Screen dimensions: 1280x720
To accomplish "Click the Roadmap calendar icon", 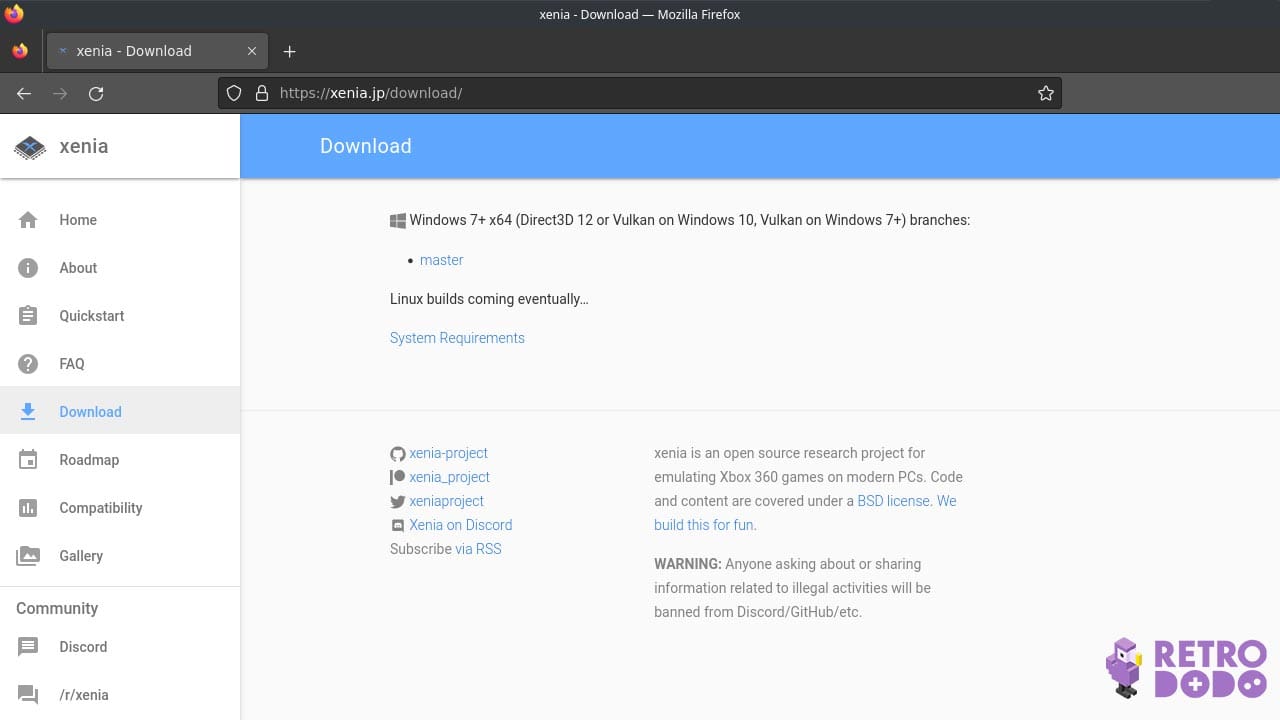I will 28,460.
